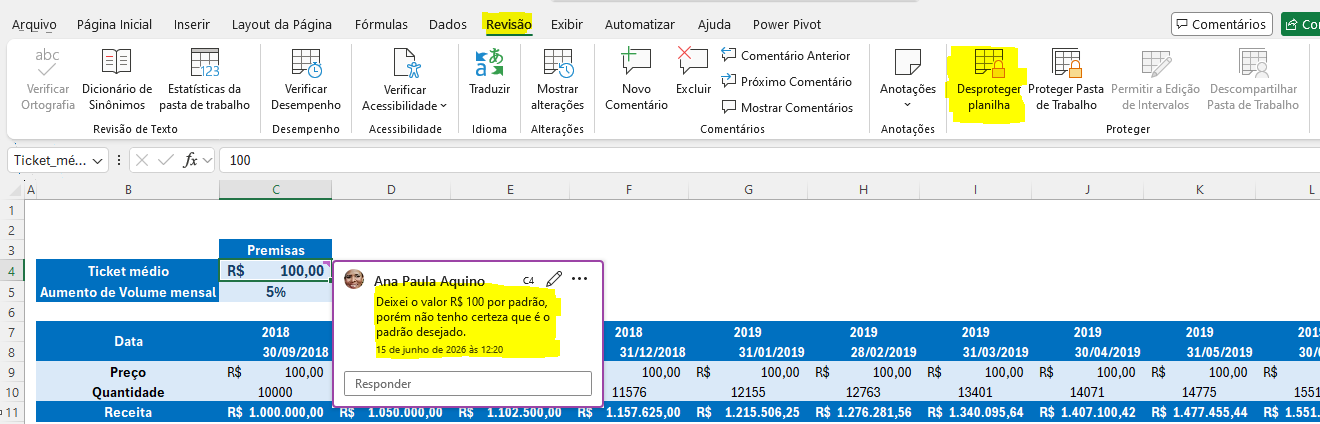Screen dimensions: 1320x424
Task: Select the Data header cell
Action: point(128,341)
